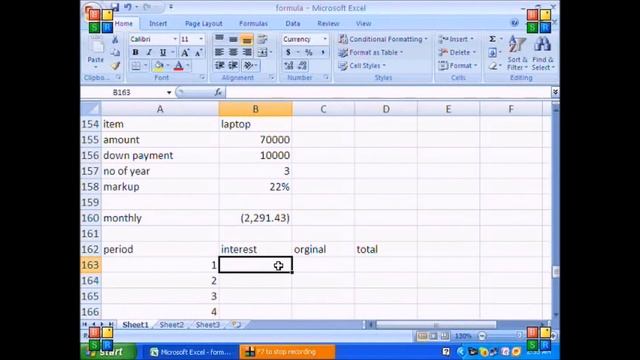Click the Middle Align icon
Viewport: 640px width, 360px height.
[233, 39]
